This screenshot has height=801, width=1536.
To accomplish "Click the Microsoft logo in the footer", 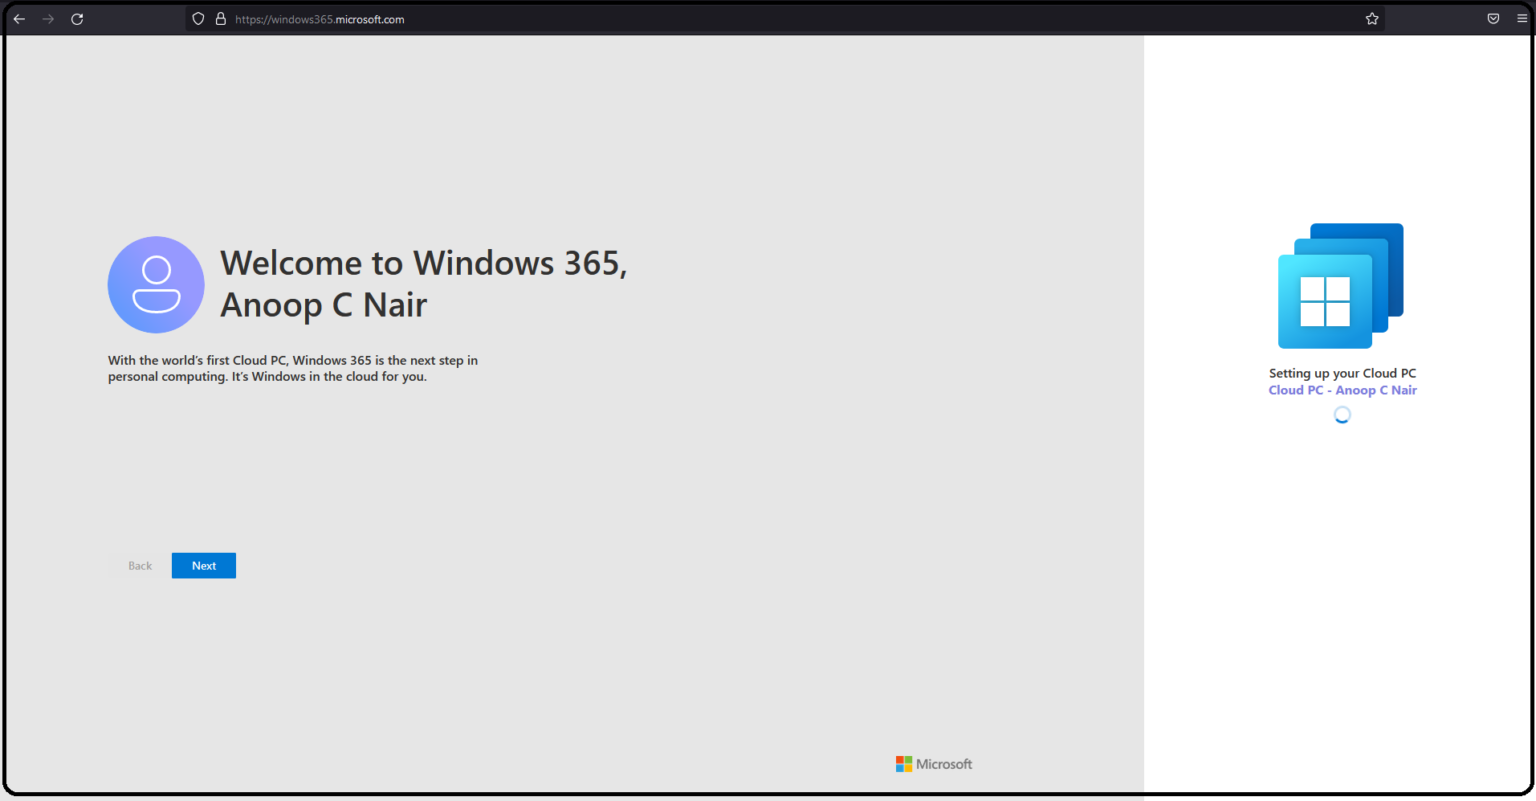I will tap(934, 764).
